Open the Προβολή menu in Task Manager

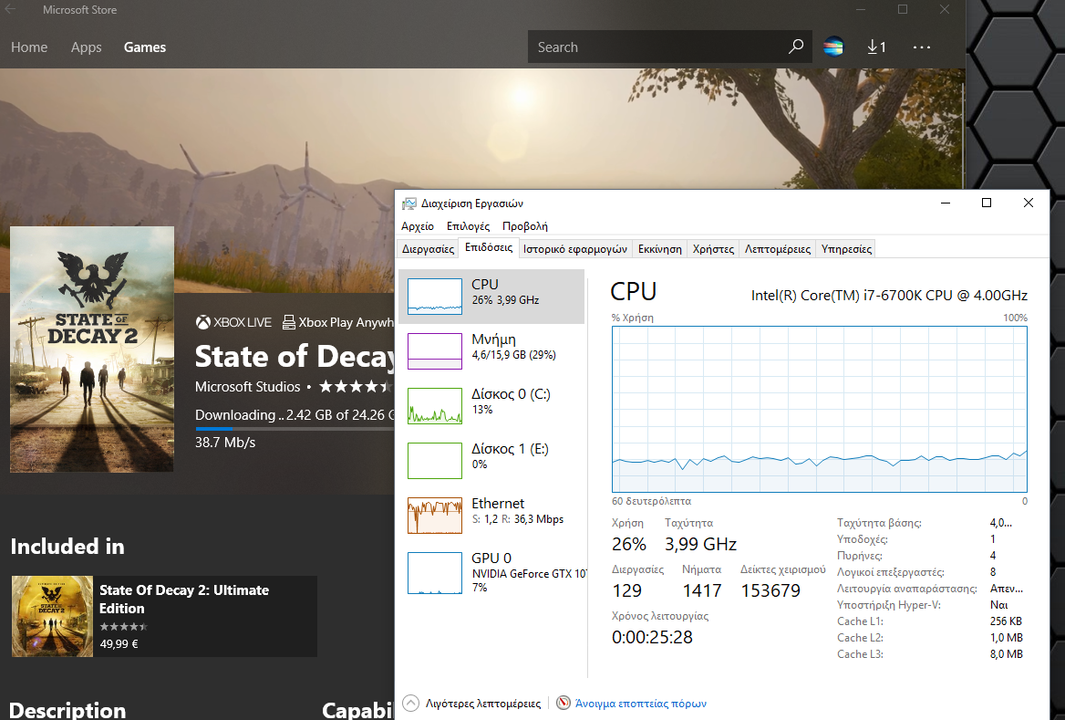pos(524,226)
